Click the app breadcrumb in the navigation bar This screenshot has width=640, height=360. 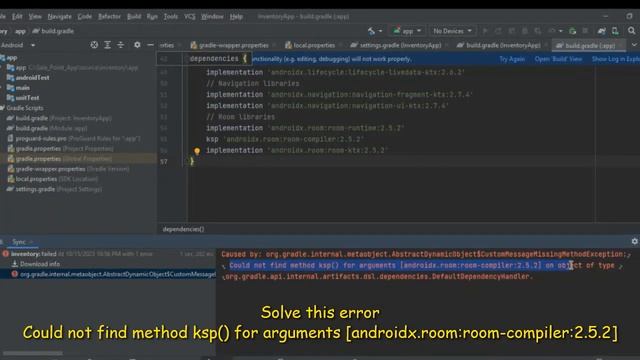pyautogui.click(x=20, y=31)
